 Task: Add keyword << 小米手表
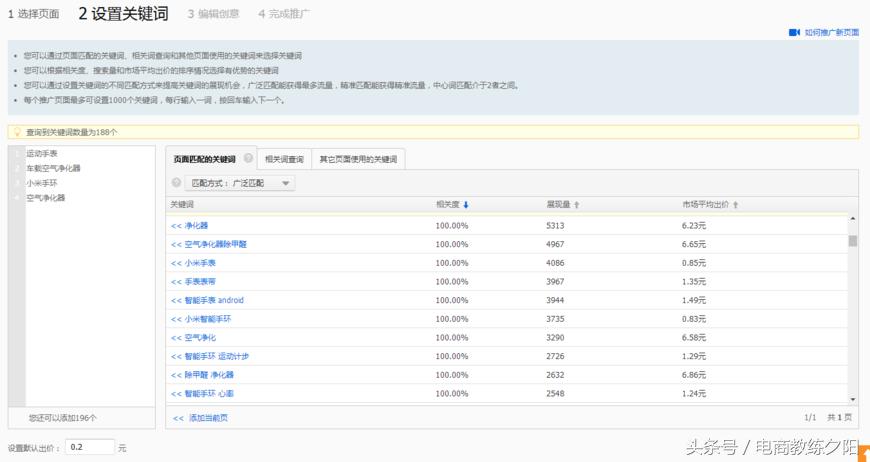coord(193,263)
